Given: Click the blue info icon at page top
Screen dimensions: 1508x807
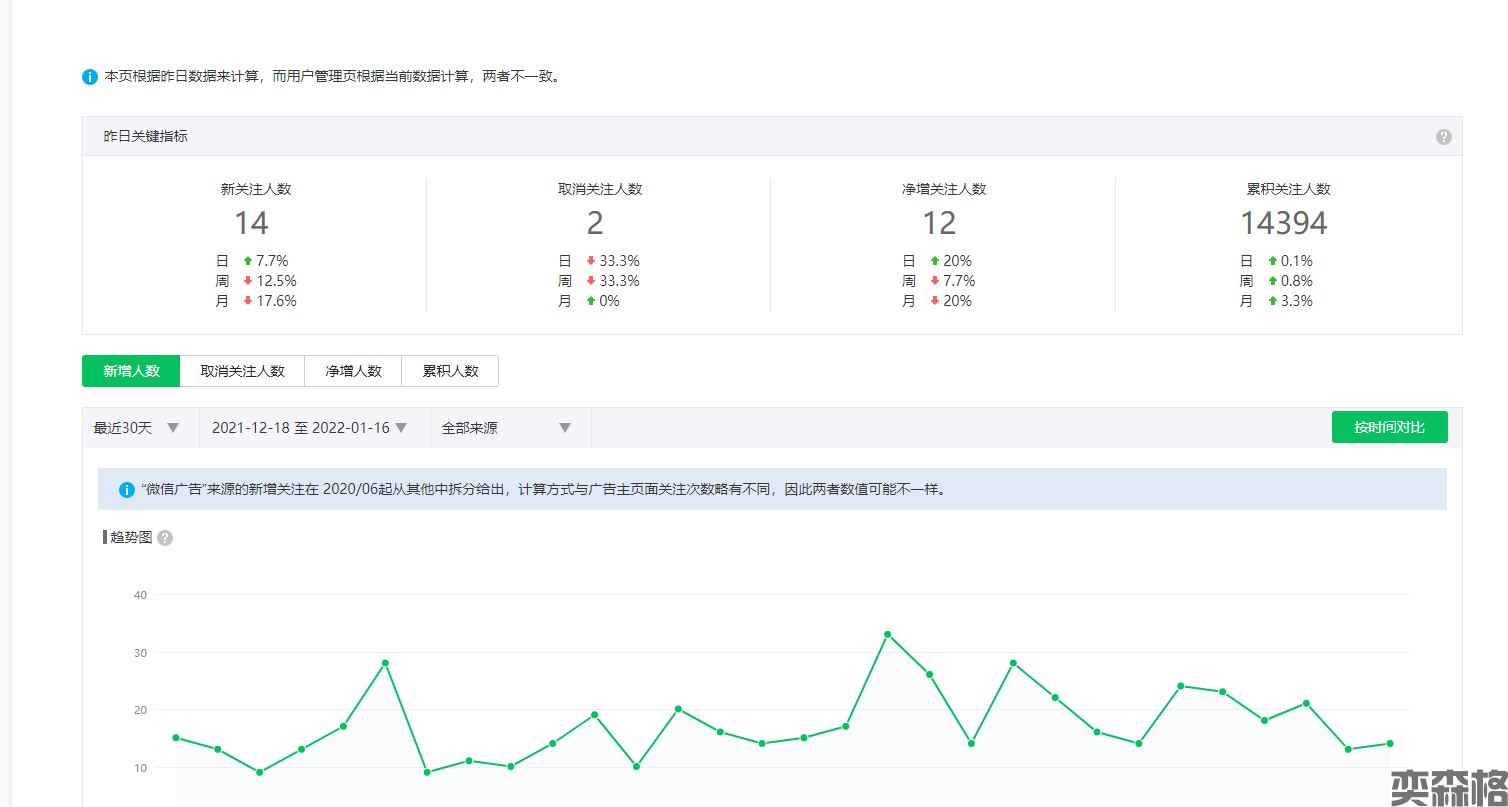Looking at the screenshot, I should pyautogui.click(x=90, y=77).
